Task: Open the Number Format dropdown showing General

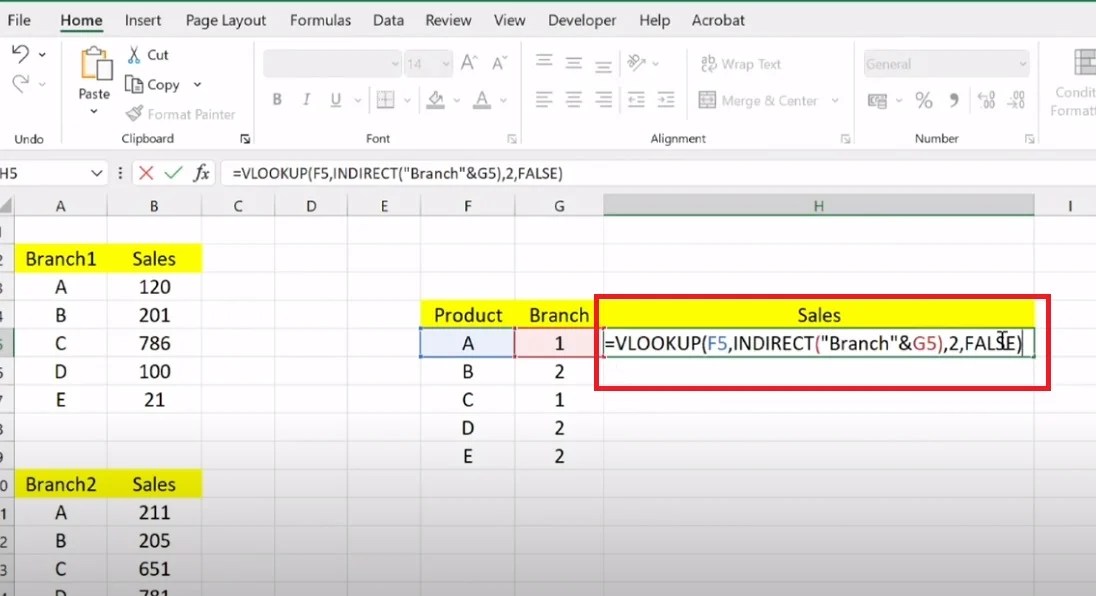Action: click(x=944, y=63)
